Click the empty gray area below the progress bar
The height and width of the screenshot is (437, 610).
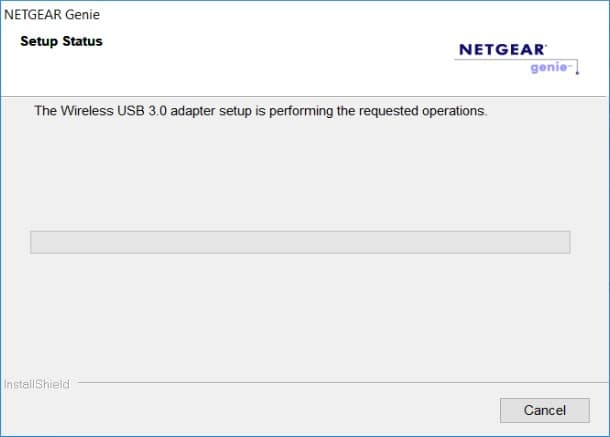pyautogui.click(x=300, y=310)
